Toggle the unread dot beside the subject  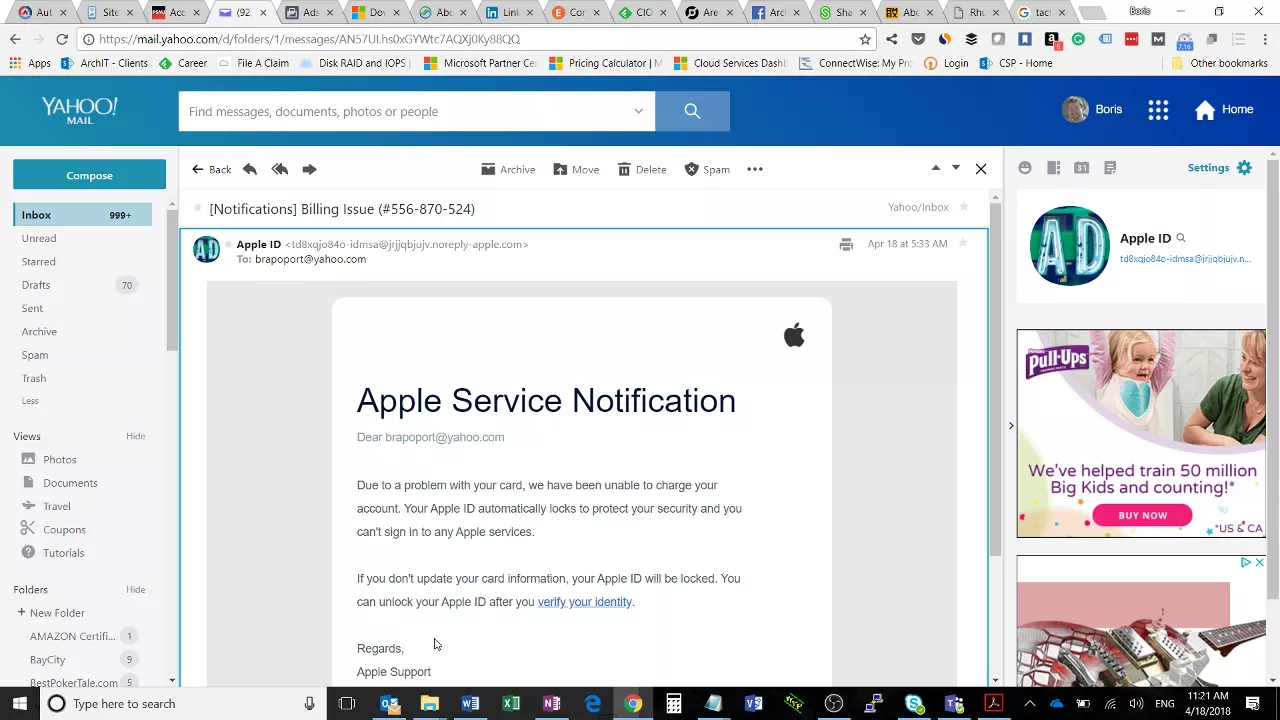(x=198, y=209)
